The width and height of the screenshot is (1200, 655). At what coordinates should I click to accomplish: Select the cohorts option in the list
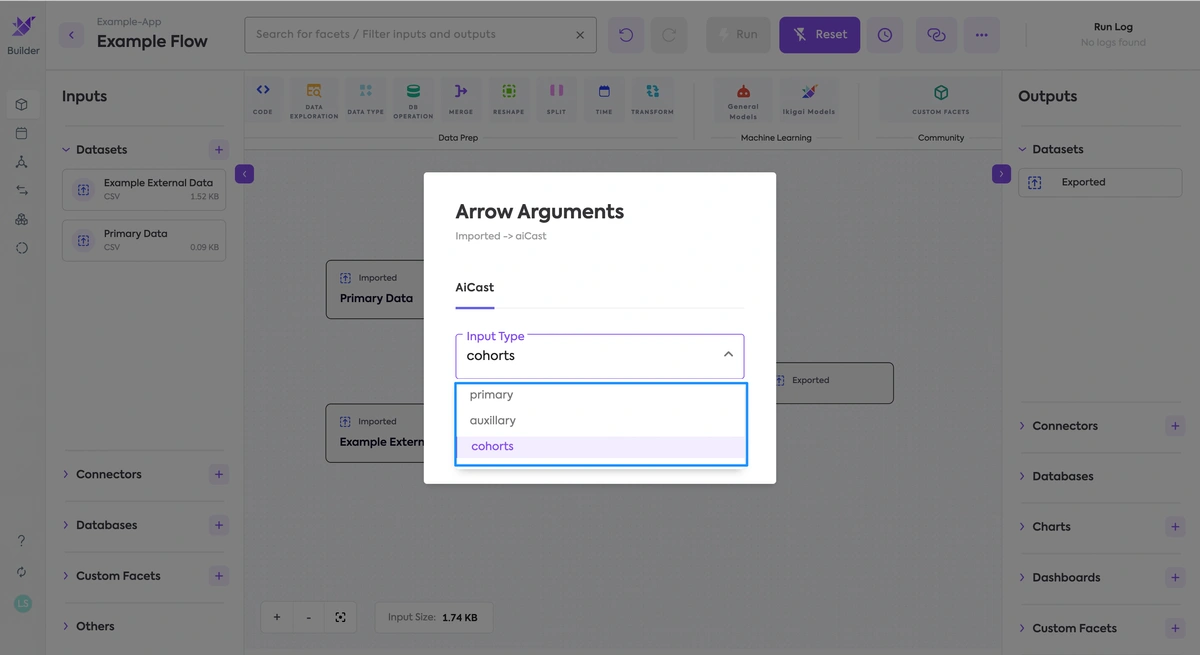[601, 447]
